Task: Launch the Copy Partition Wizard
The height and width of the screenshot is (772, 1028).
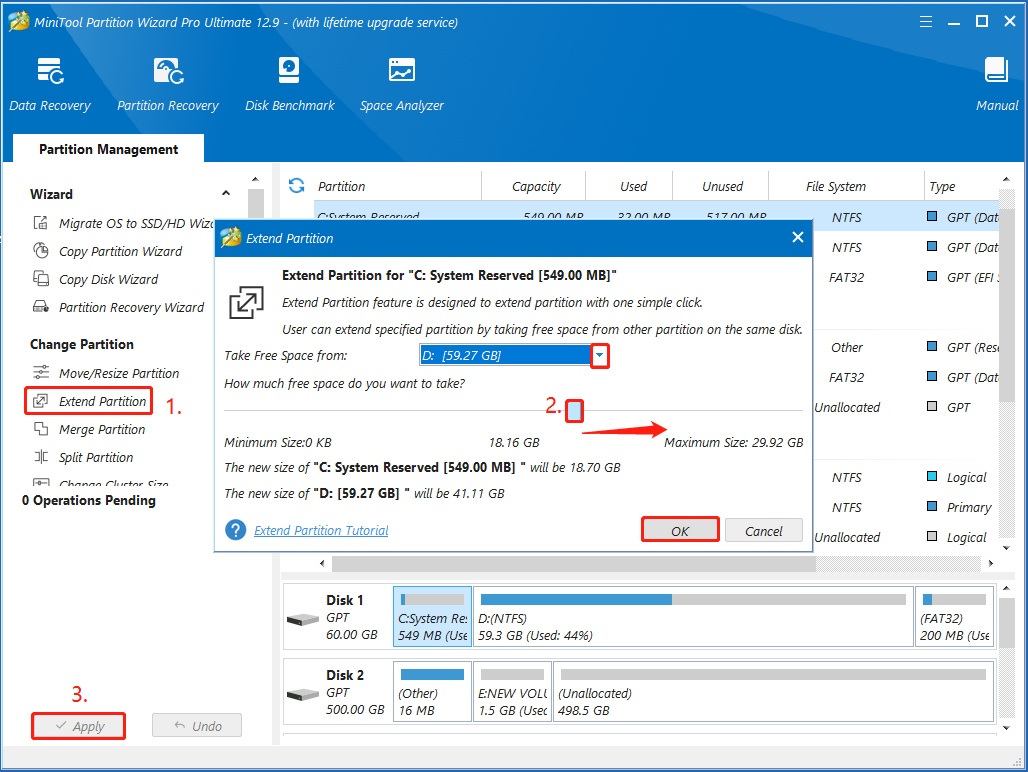Action: click(x=108, y=252)
